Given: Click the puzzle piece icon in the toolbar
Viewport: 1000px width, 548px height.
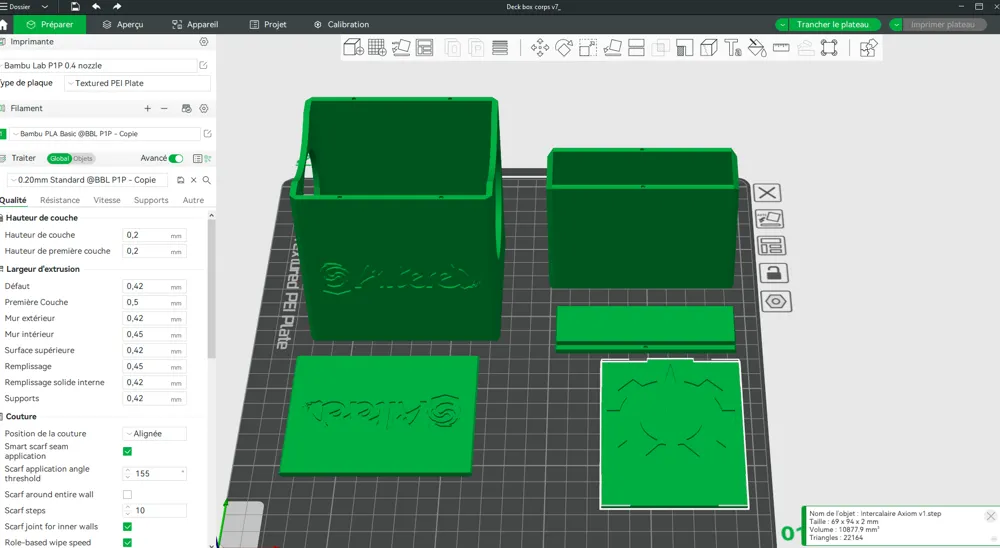Looking at the screenshot, I should coord(868,47).
